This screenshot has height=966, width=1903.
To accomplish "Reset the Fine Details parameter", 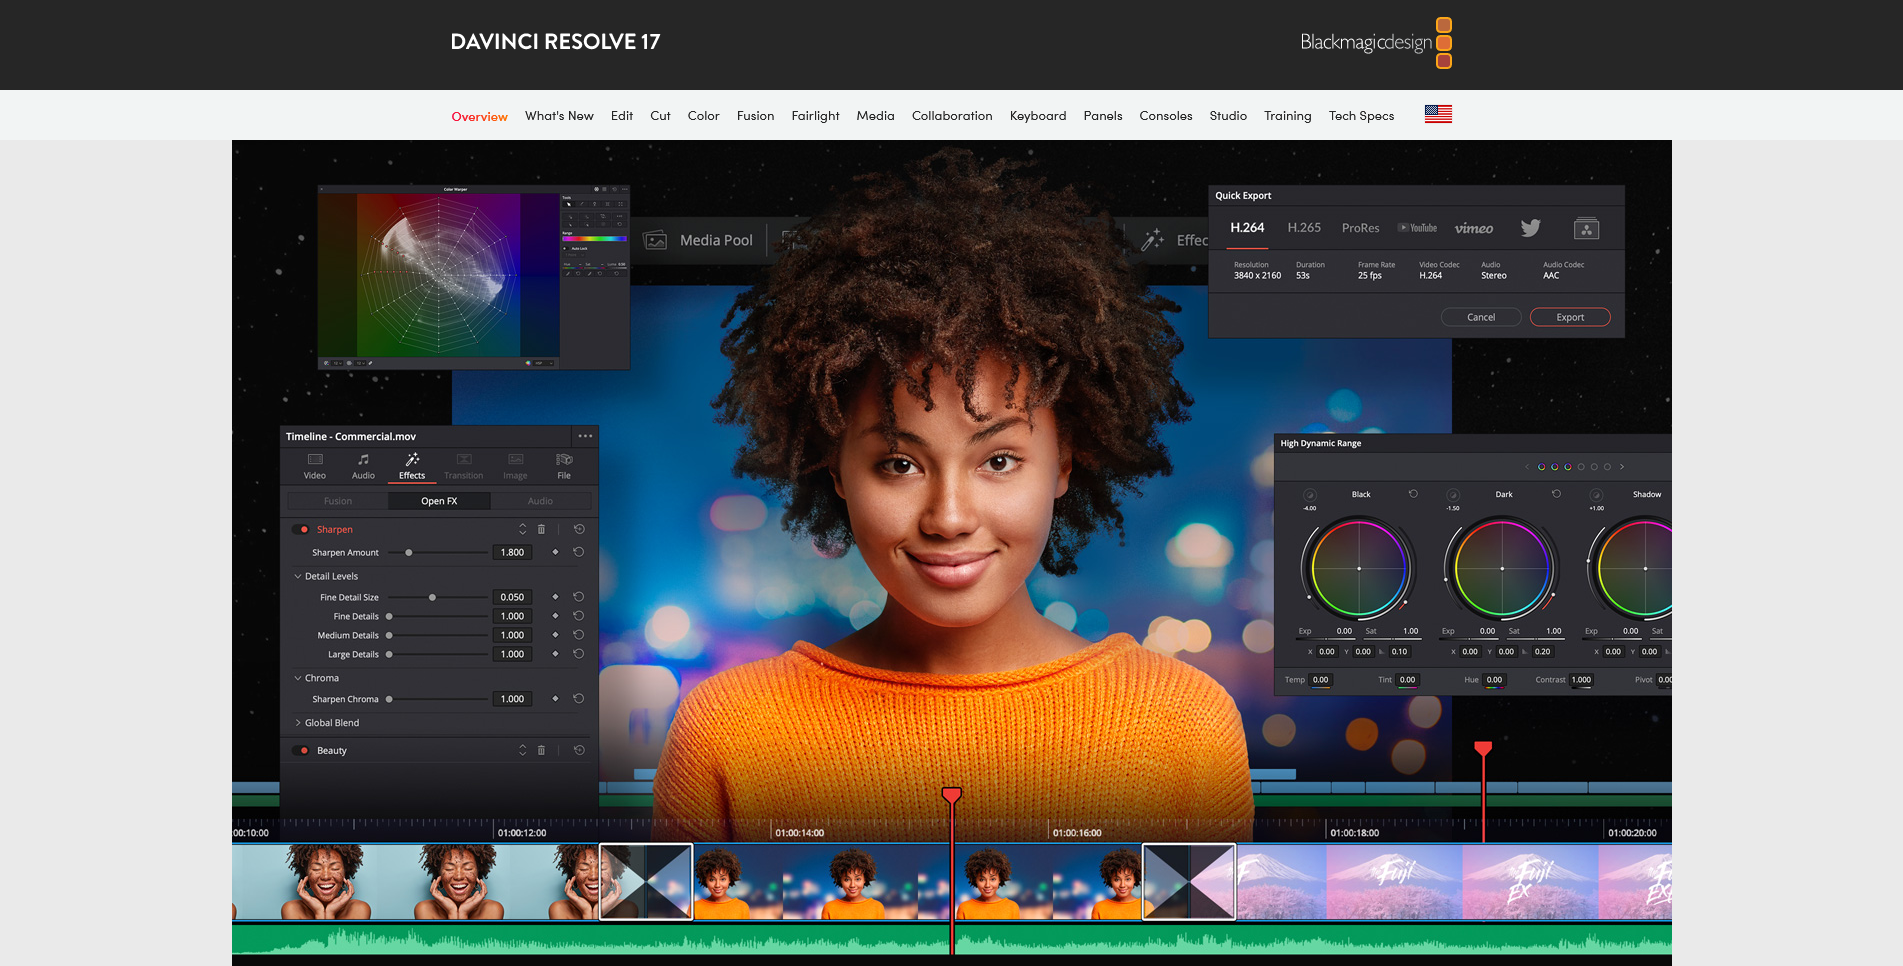I will click(579, 616).
